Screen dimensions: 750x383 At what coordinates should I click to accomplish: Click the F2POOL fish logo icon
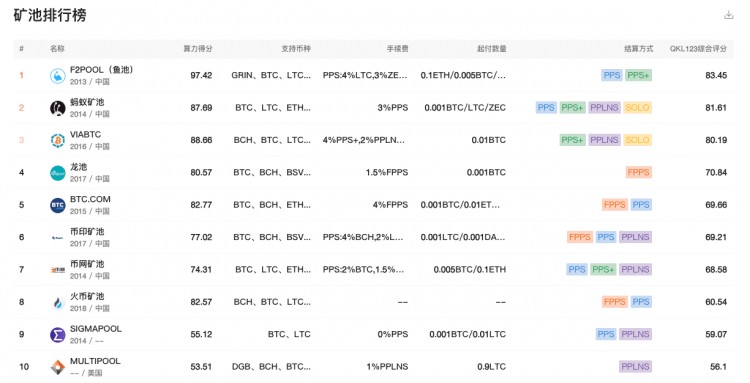(x=58, y=76)
